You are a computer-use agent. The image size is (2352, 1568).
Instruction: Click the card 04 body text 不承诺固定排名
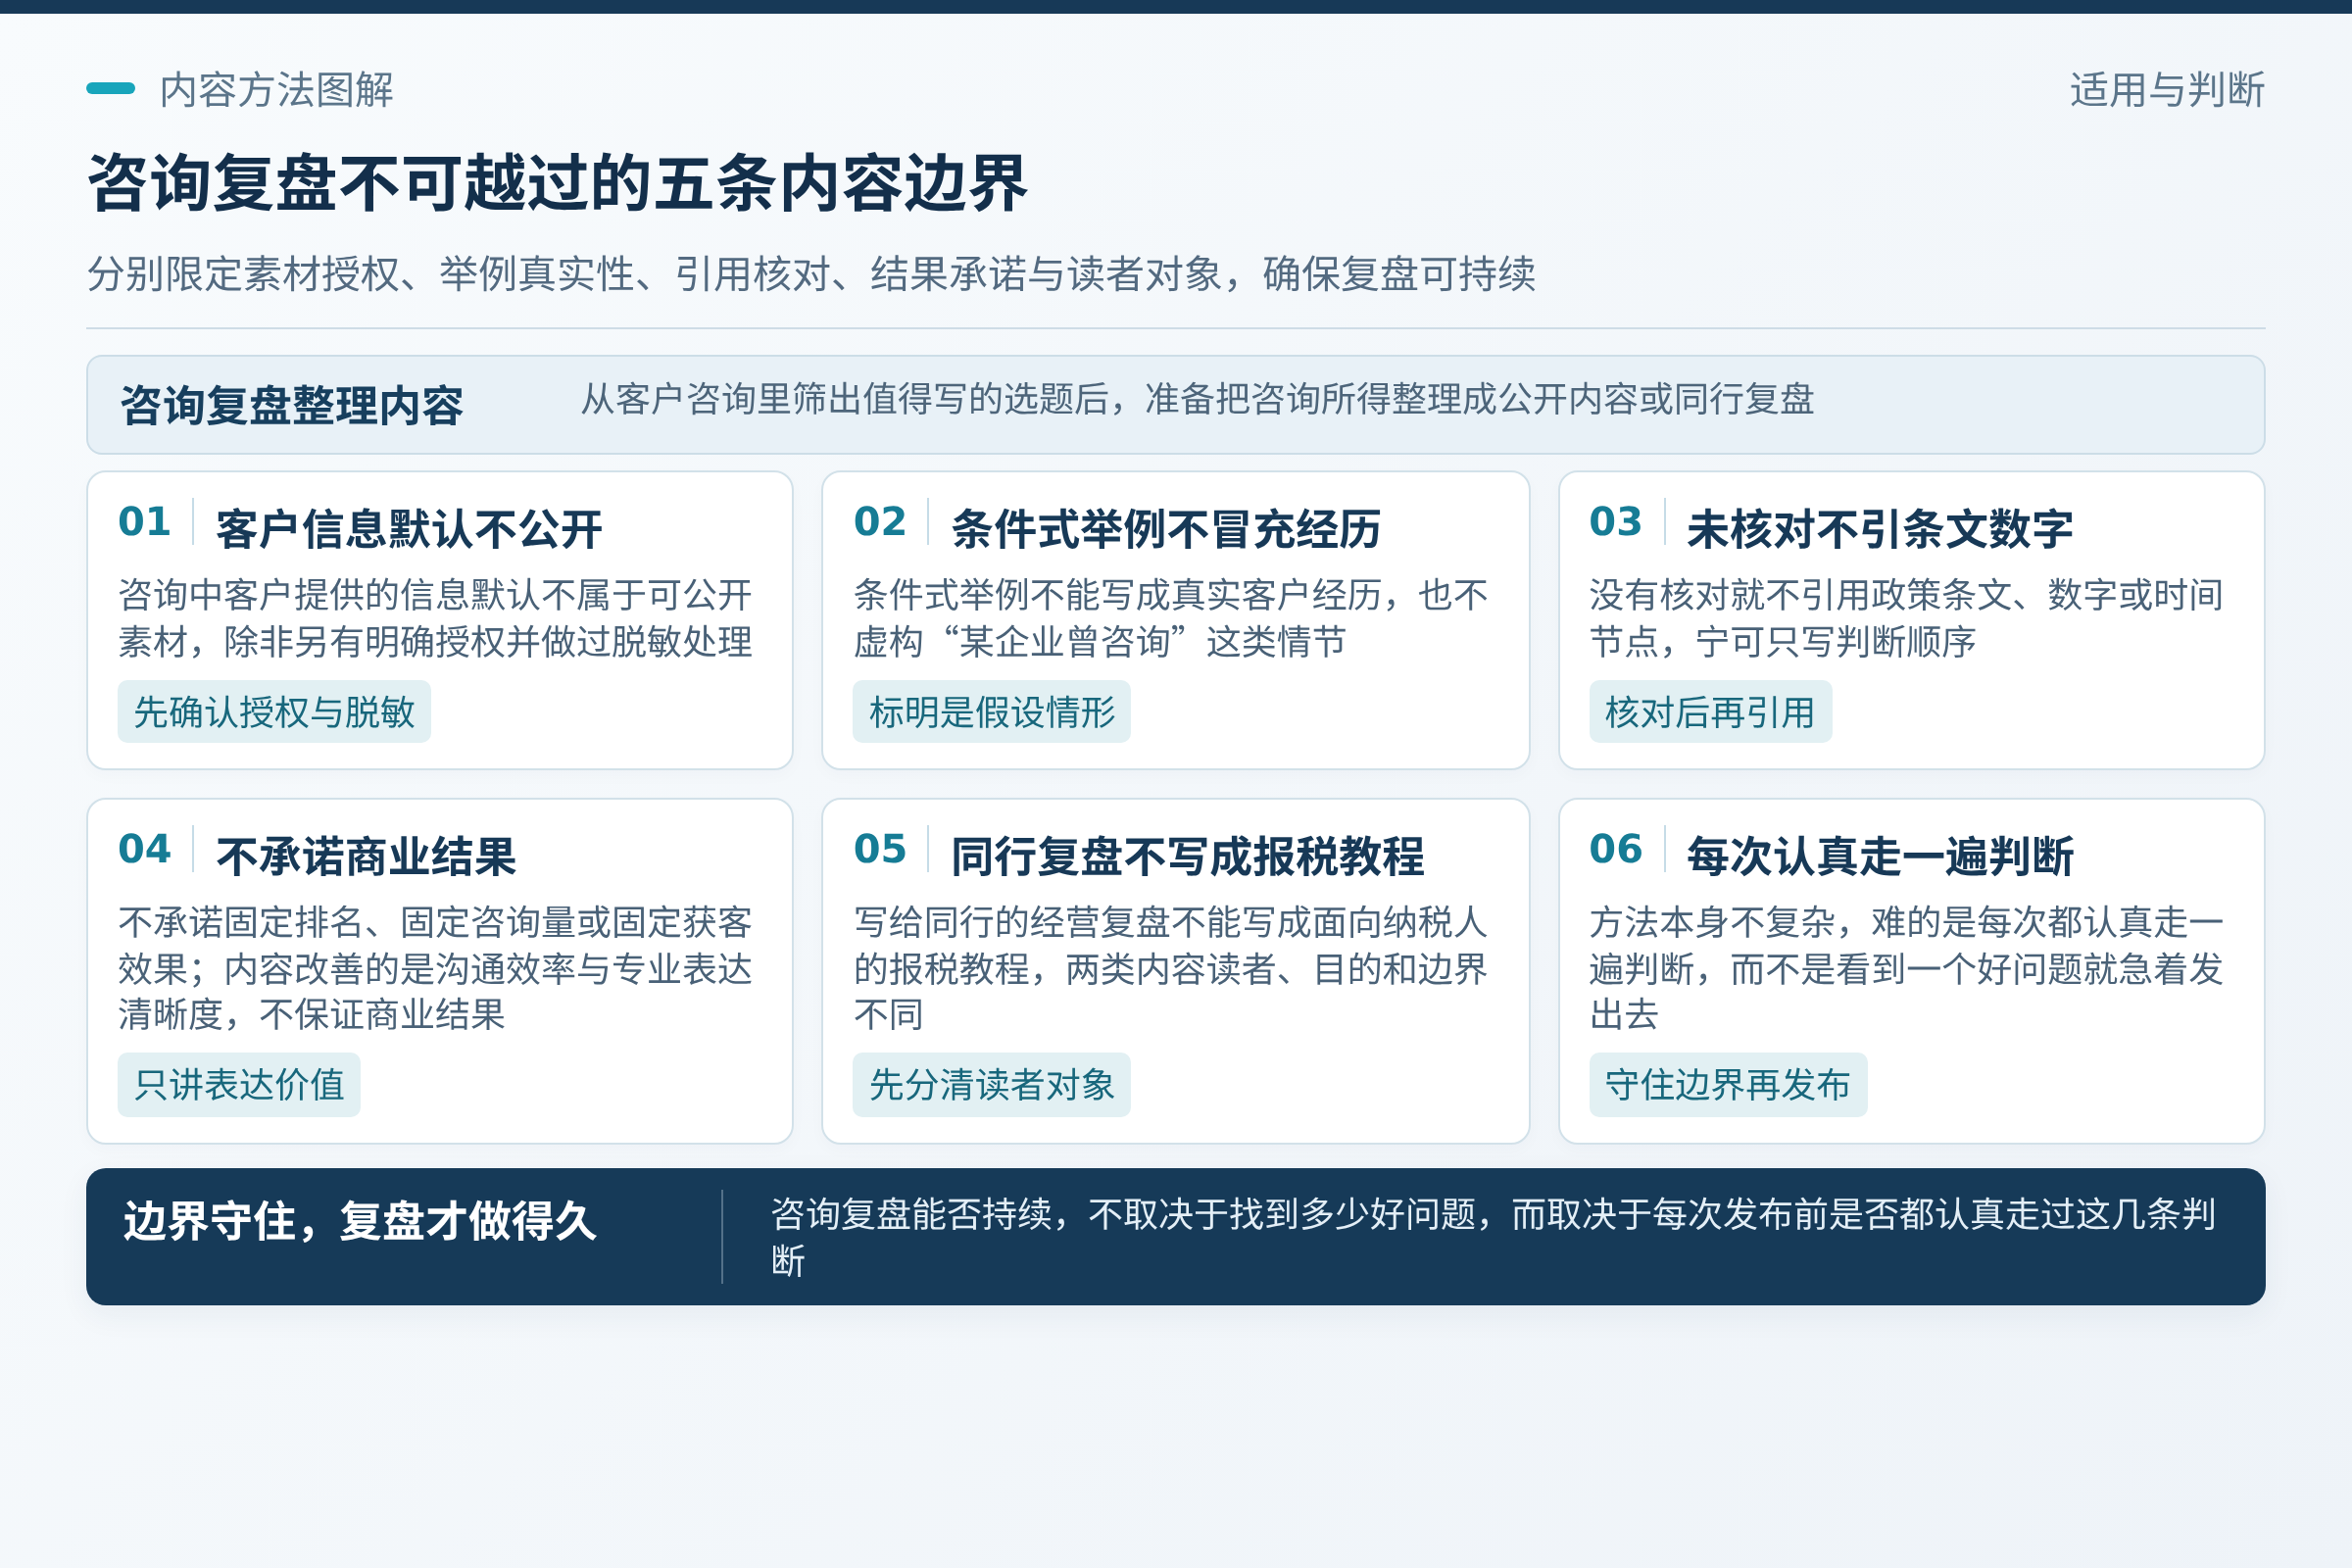(435, 968)
